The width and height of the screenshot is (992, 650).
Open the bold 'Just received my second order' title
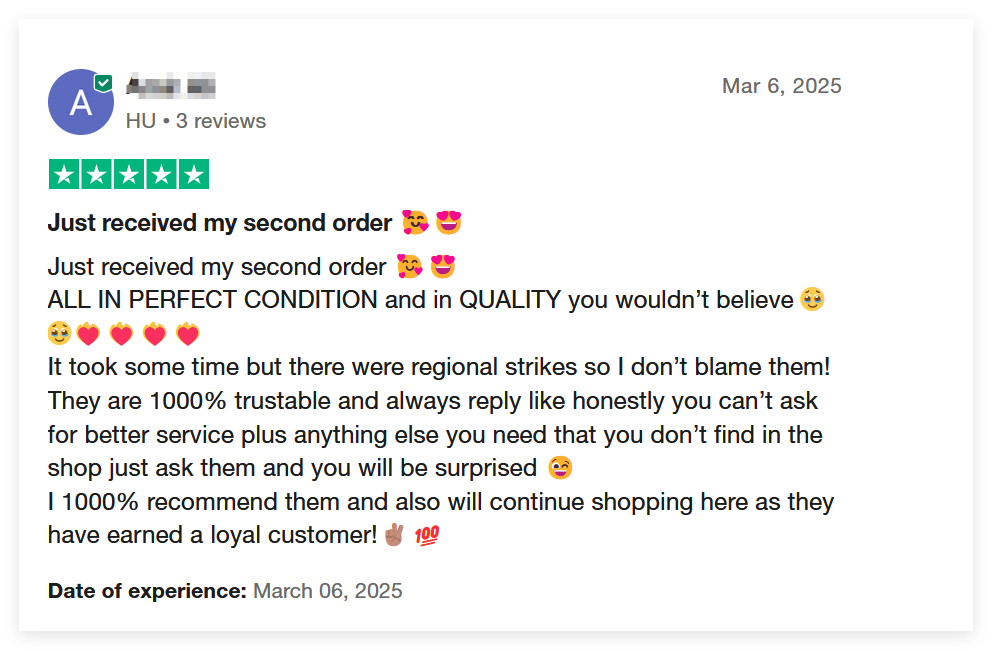[220, 223]
